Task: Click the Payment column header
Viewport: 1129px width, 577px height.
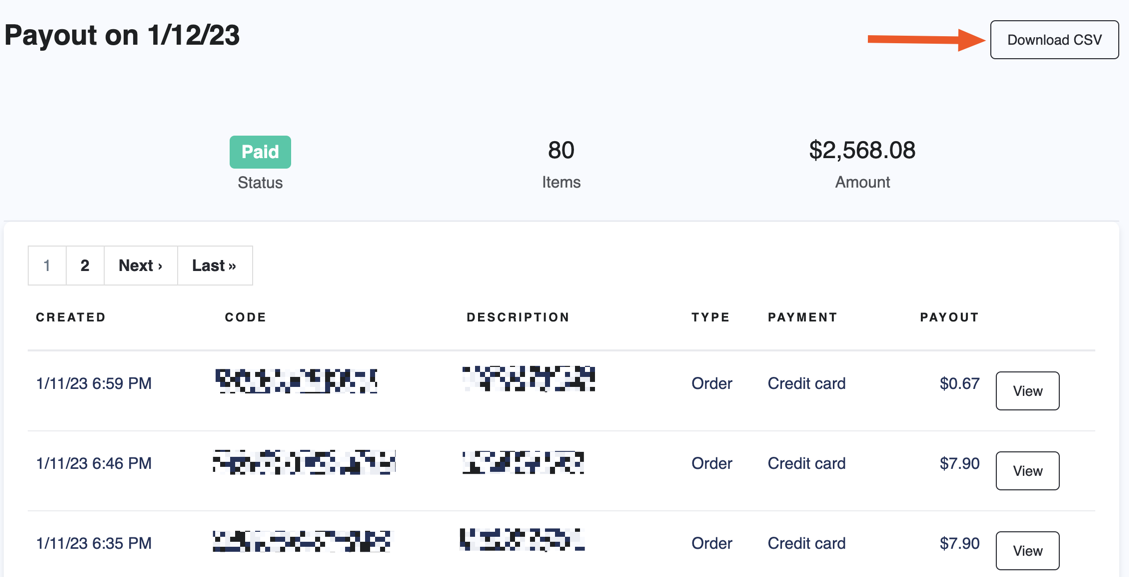Action: tap(802, 318)
